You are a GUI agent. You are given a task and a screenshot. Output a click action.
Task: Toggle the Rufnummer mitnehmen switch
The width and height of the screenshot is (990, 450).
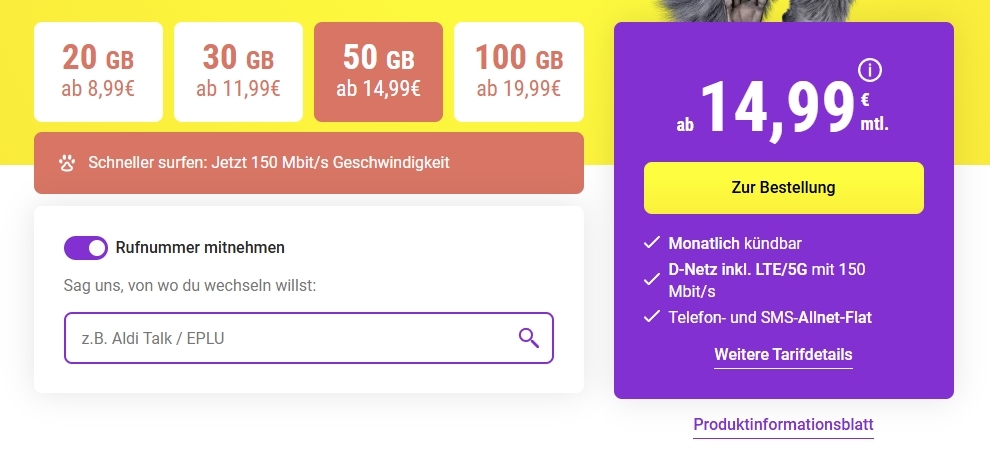[x=86, y=248]
